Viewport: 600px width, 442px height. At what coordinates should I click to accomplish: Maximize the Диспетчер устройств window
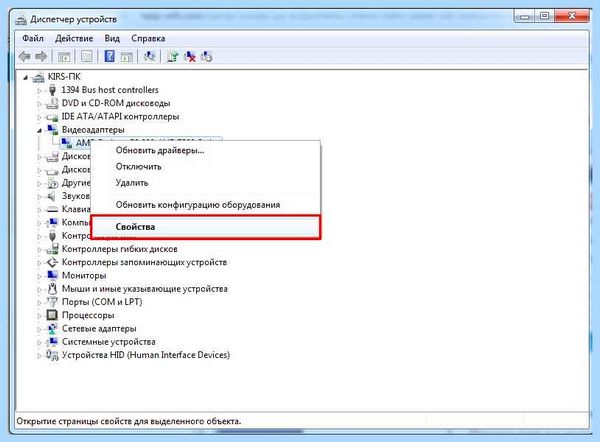[x=545, y=16]
